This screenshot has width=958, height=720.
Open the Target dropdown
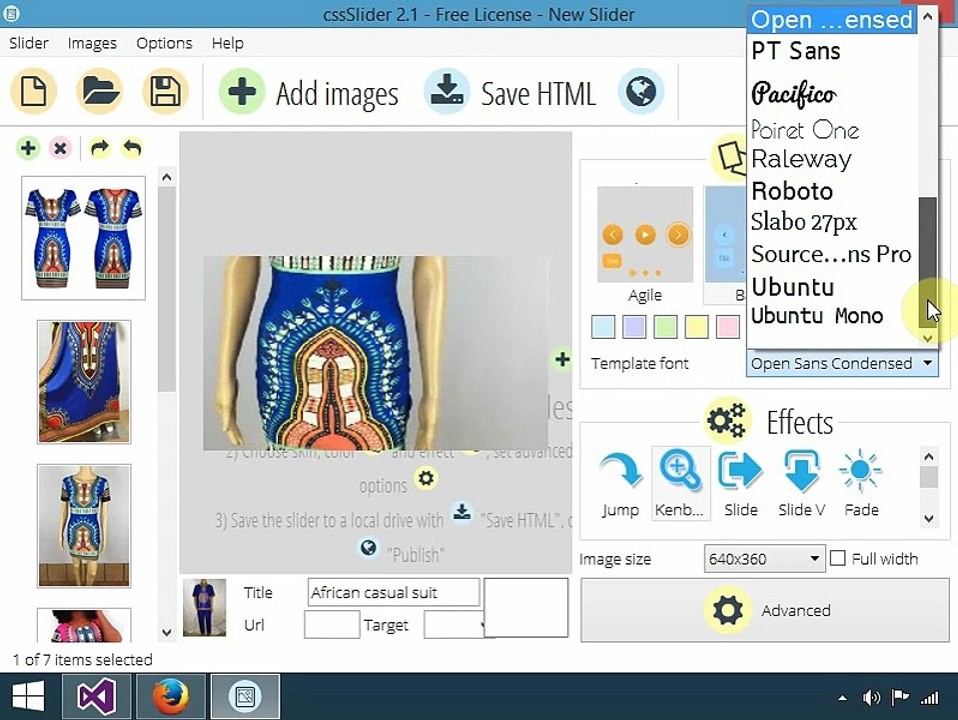tap(456, 625)
